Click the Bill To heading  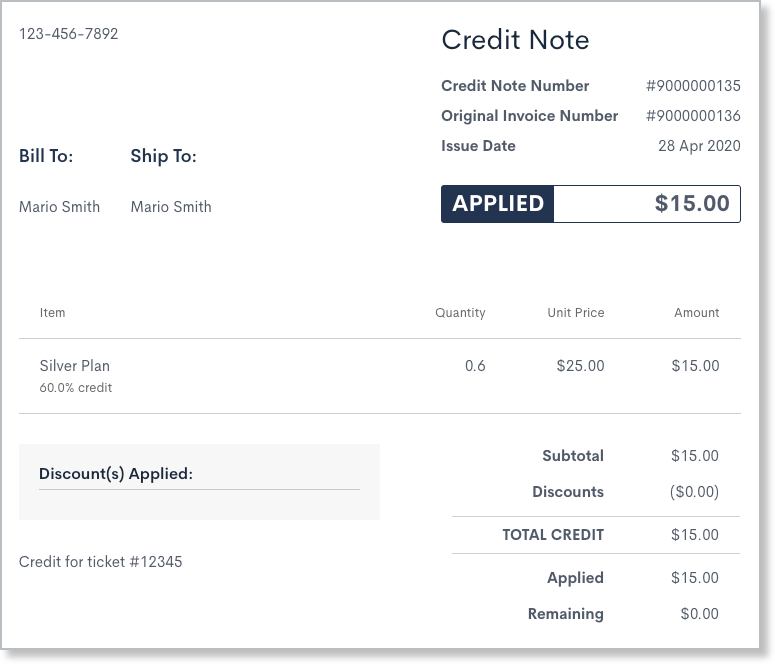pos(46,156)
